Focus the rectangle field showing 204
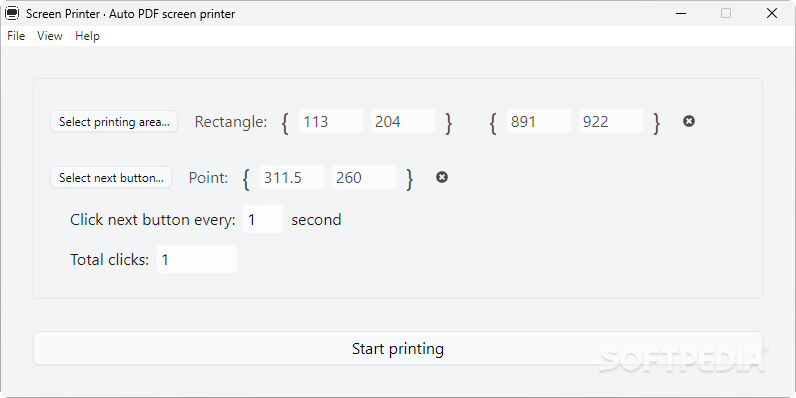This screenshot has height=398, width=796. (403, 121)
